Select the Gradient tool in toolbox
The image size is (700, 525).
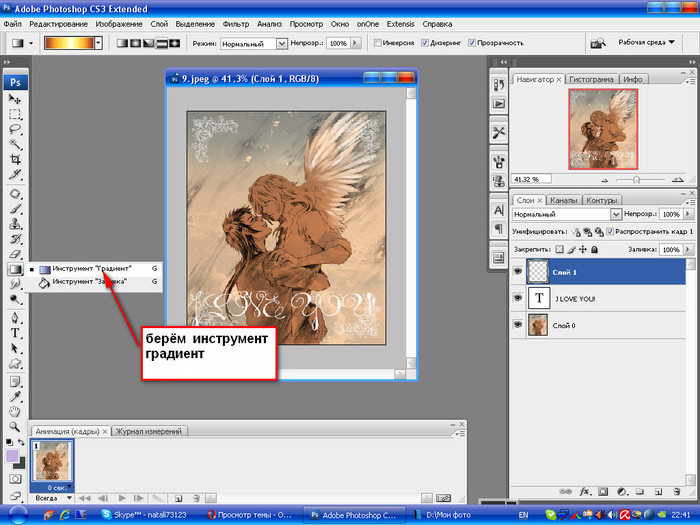coord(15,269)
